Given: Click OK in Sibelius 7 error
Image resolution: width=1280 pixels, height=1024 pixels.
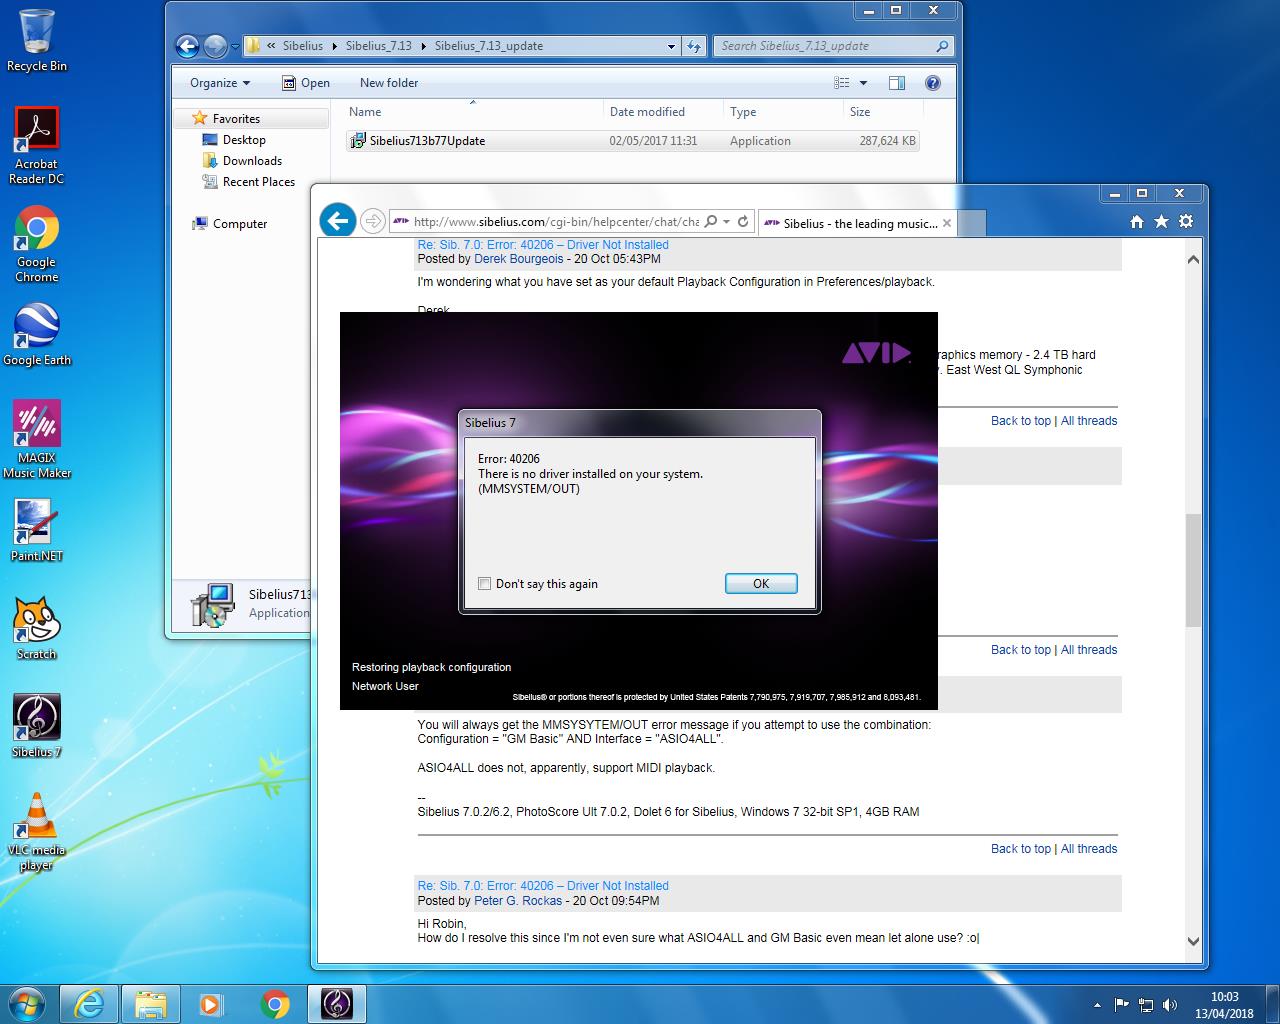Looking at the screenshot, I should (761, 584).
